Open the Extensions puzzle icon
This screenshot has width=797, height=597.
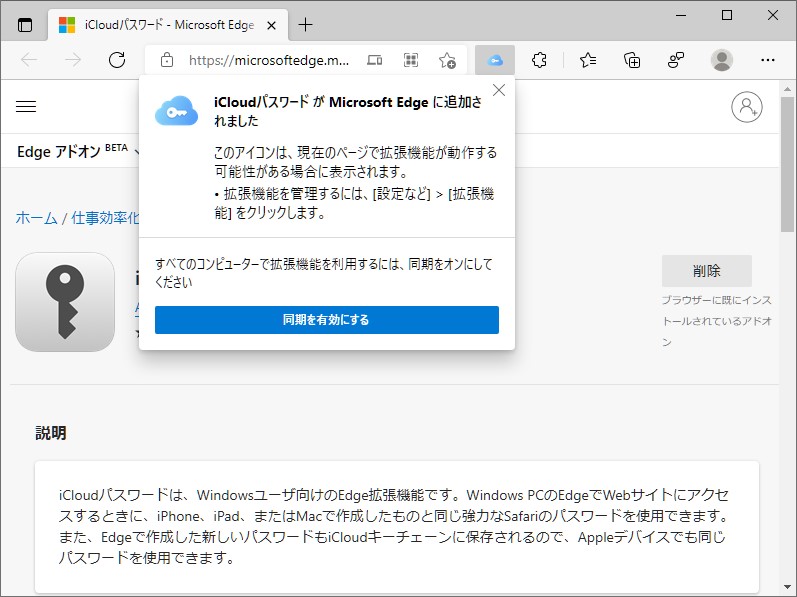(x=539, y=60)
